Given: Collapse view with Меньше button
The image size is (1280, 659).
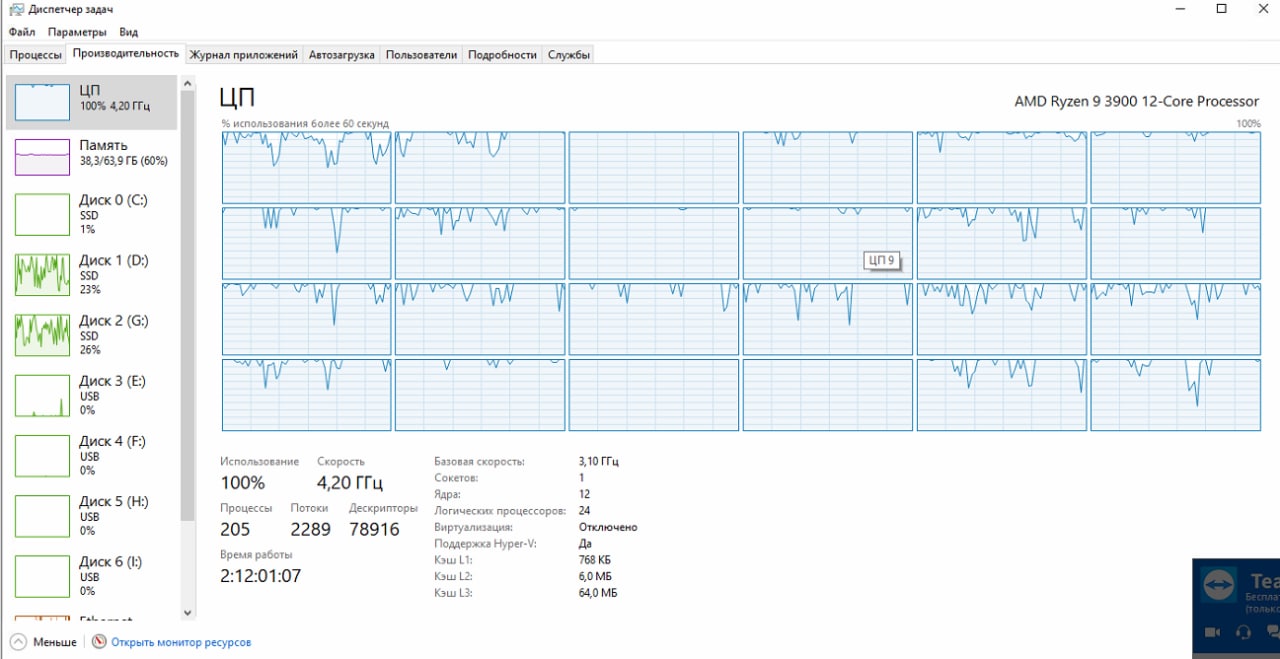Looking at the screenshot, I should (x=44, y=642).
